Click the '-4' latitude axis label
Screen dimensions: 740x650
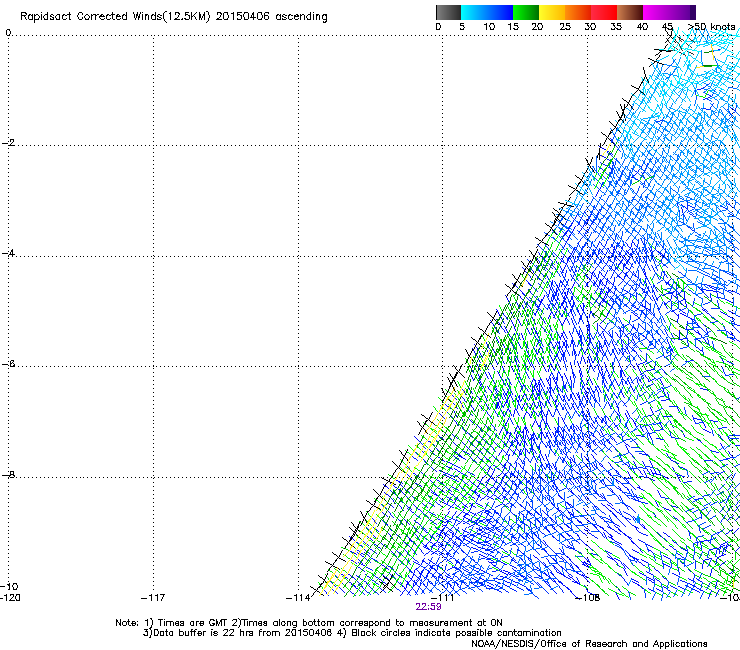point(8,253)
